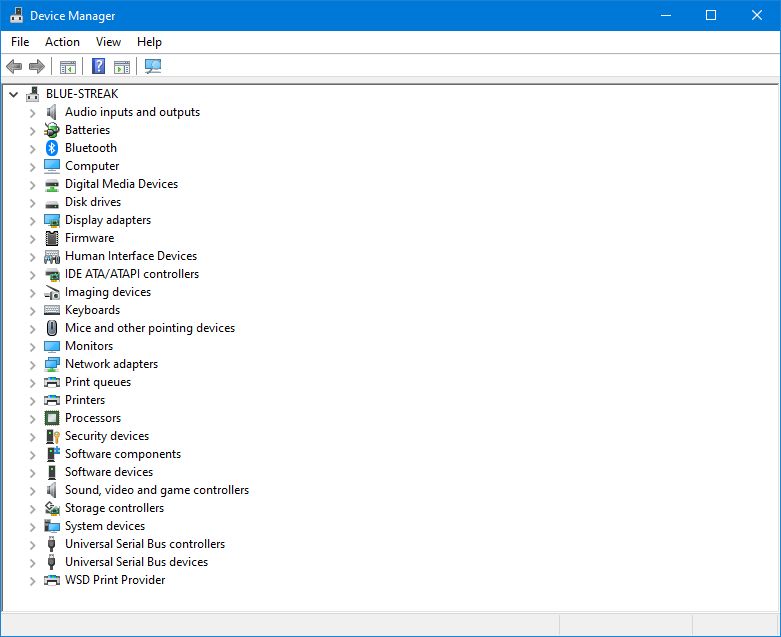Viewport: 781px width, 637px height.
Task: Click the Device Manager title bar icon
Action: click(16, 15)
